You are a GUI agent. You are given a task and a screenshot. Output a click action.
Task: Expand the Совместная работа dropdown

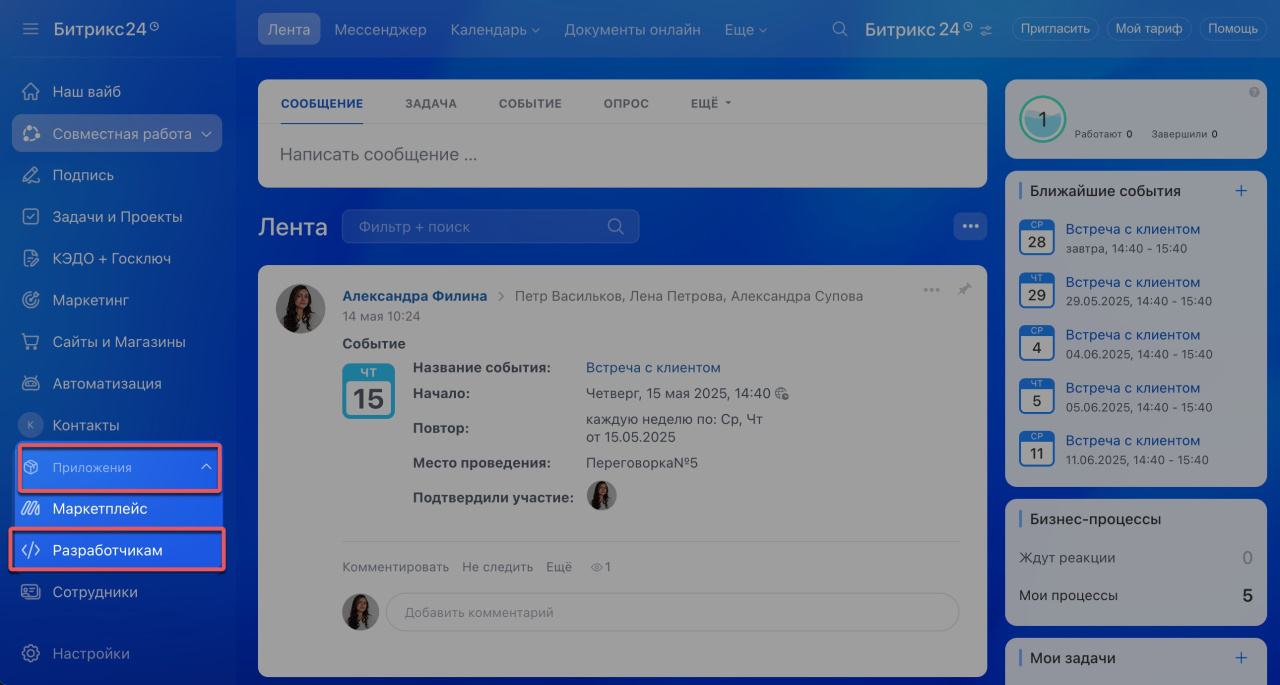click(x=207, y=134)
